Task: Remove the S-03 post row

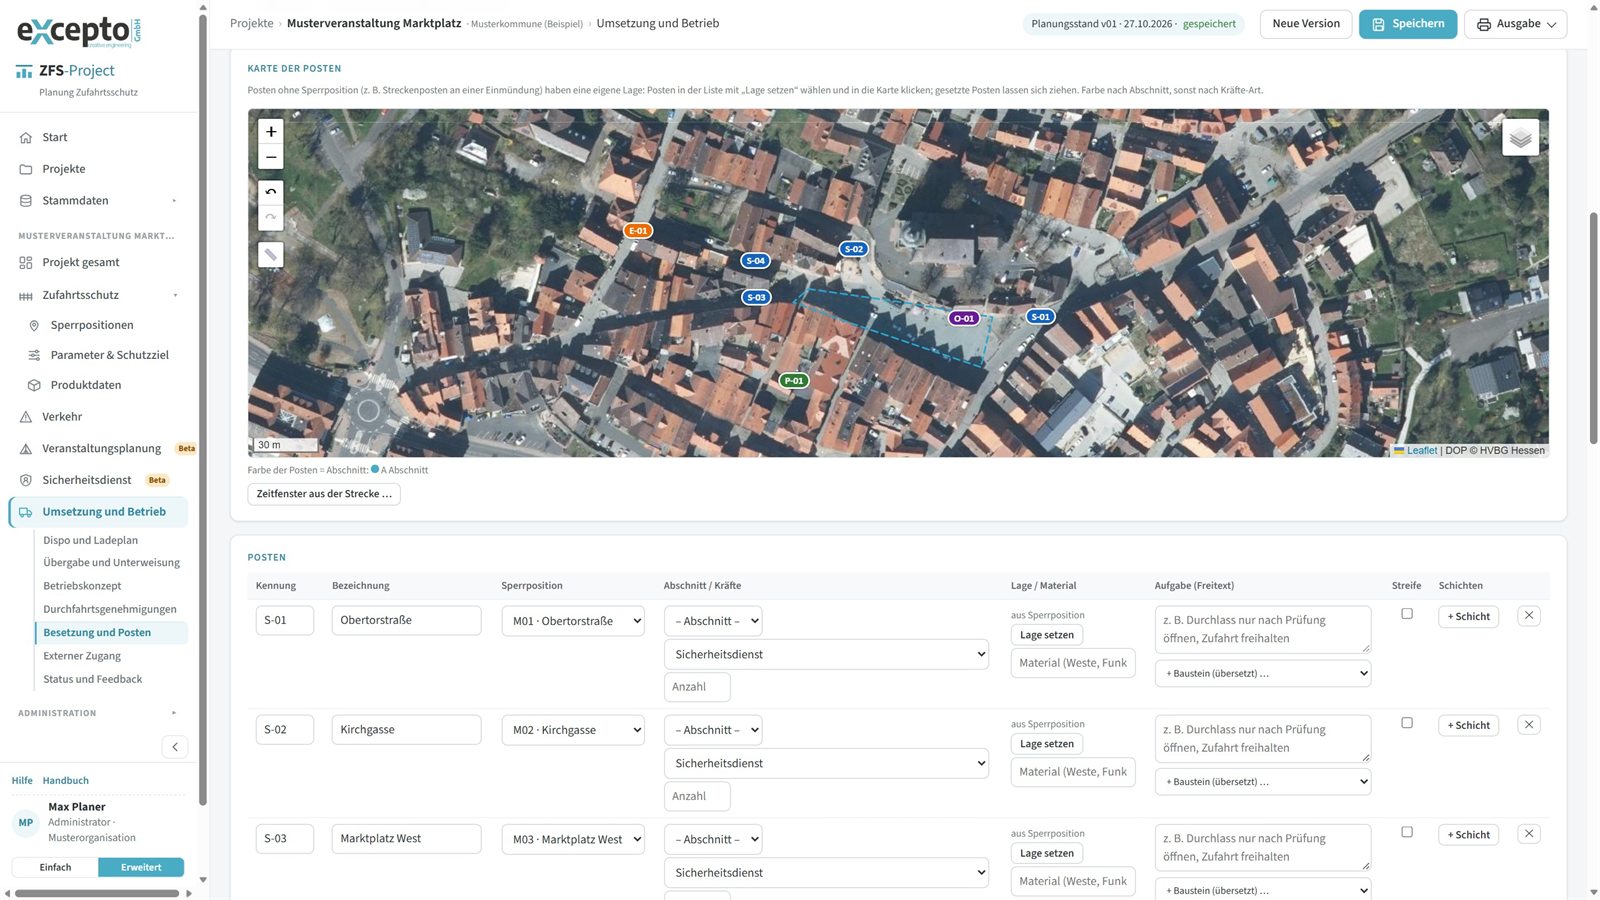Action: [x=1529, y=834]
